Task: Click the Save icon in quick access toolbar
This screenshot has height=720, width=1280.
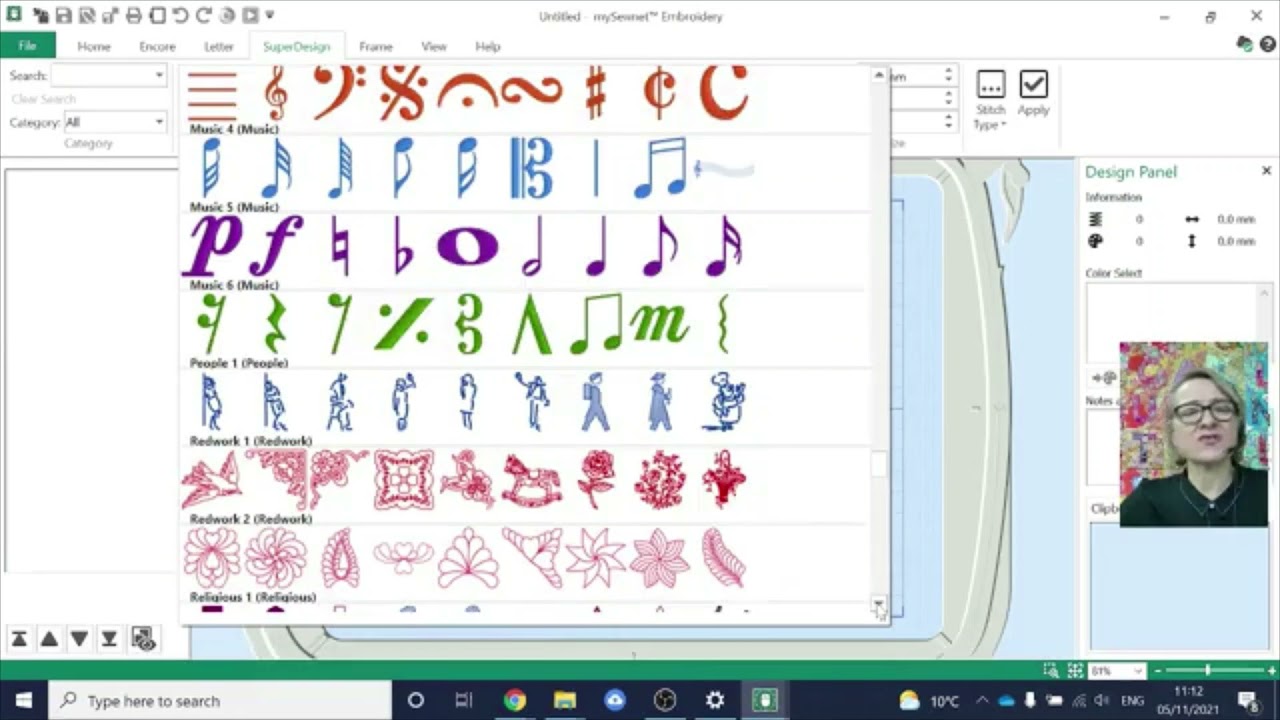Action: point(63,16)
